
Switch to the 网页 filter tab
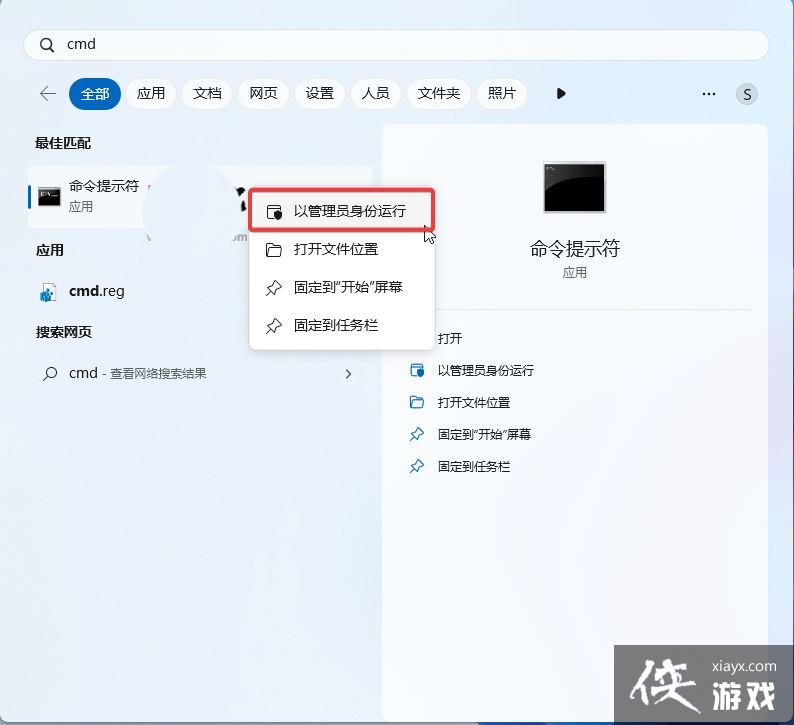[263, 94]
